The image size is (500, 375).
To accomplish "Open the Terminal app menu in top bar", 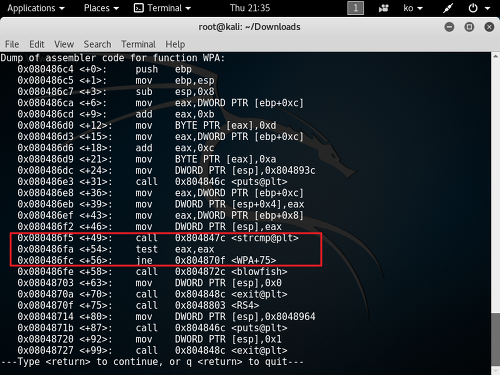I will point(162,8).
